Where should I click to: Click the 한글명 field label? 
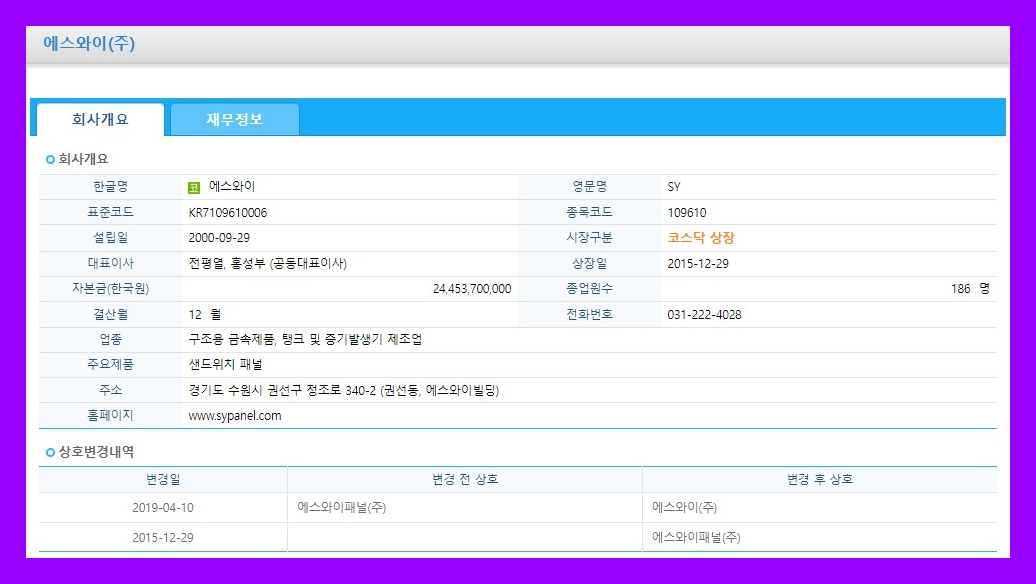(x=110, y=187)
